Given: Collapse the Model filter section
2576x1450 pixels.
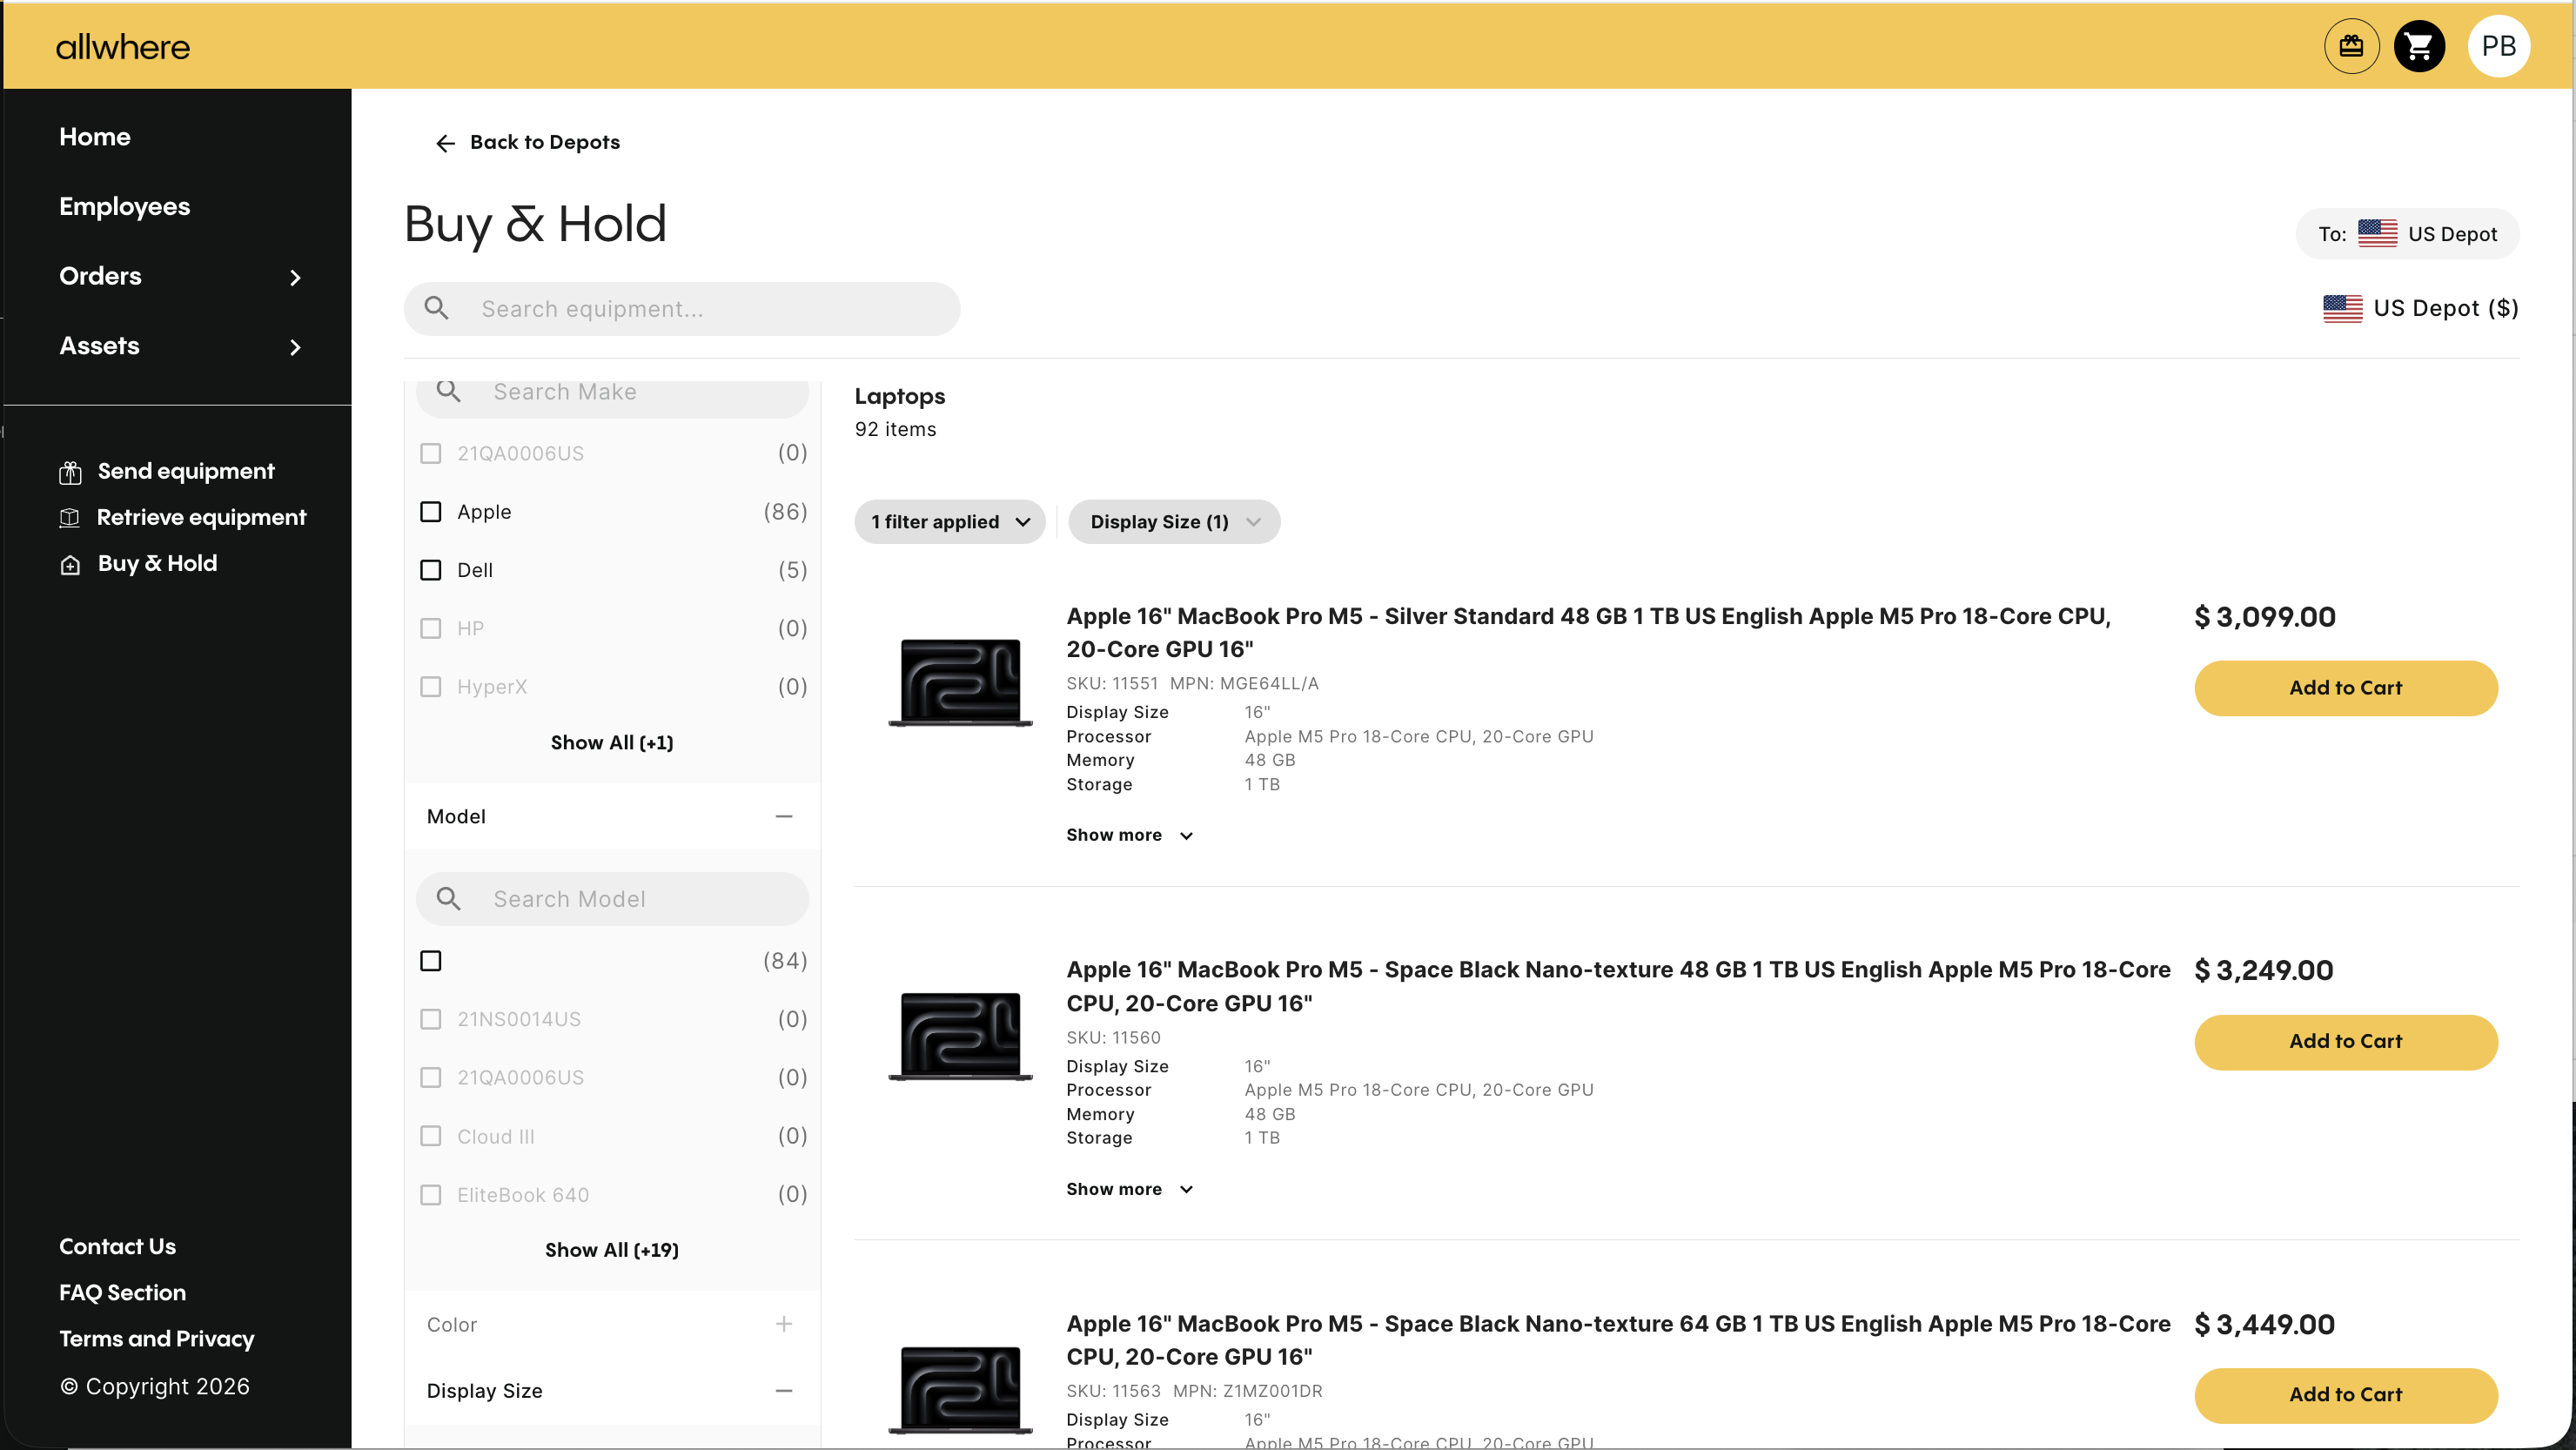Looking at the screenshot, I should pyautogui.click(x=784, y=816).
